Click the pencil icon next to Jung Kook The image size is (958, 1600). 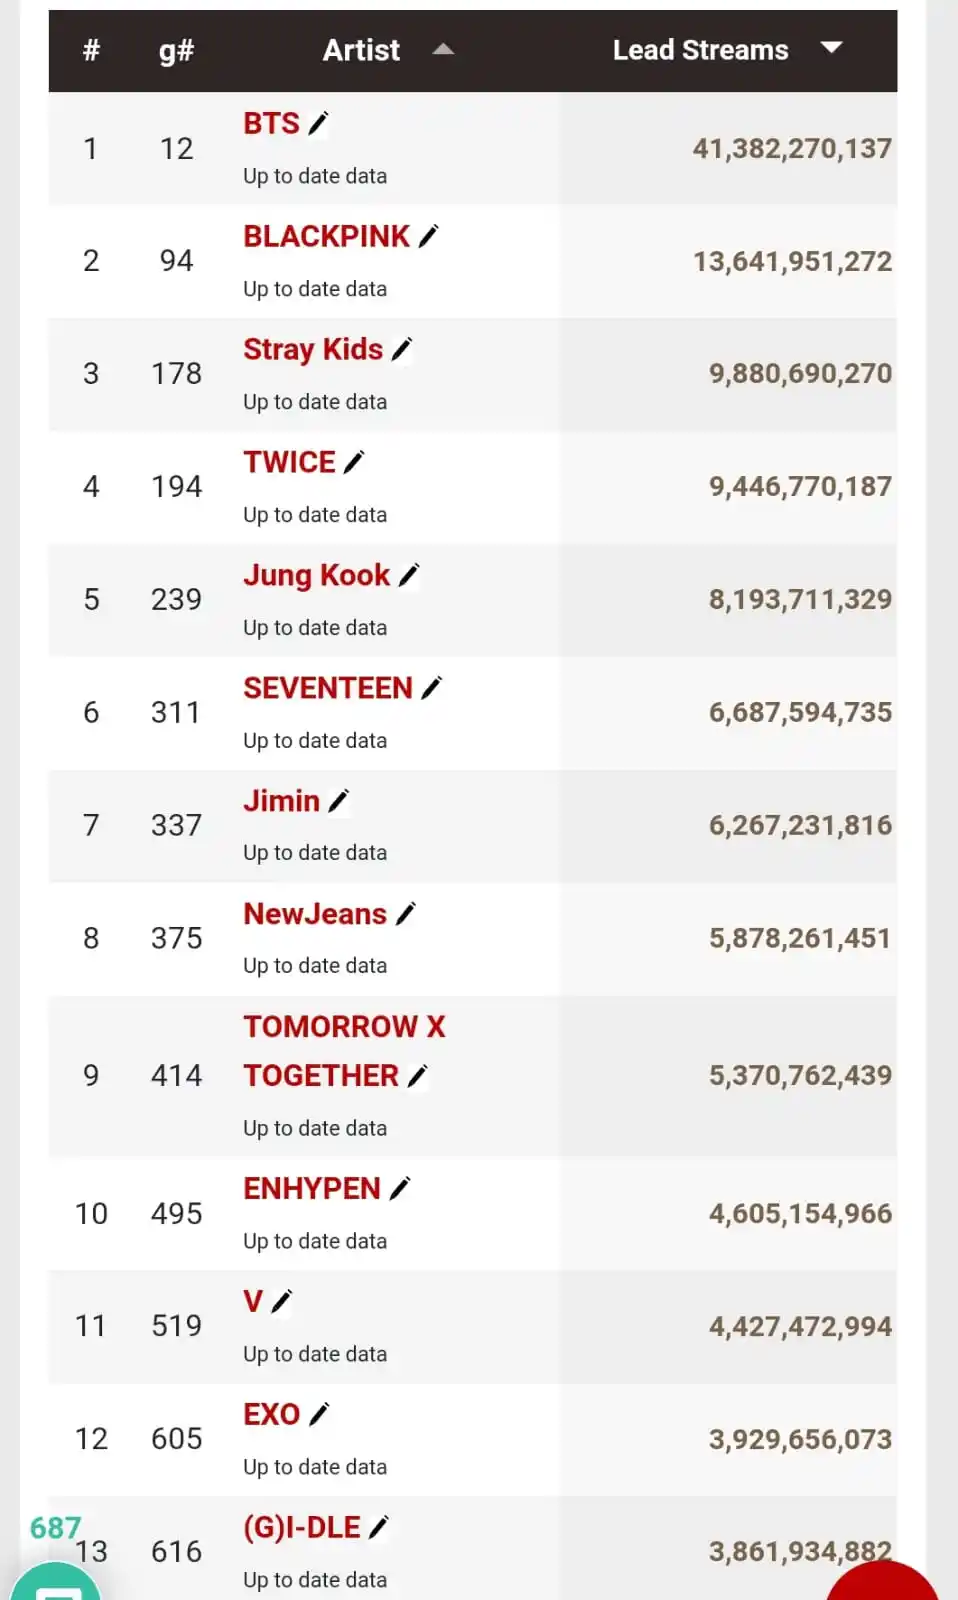pos(408,576)
